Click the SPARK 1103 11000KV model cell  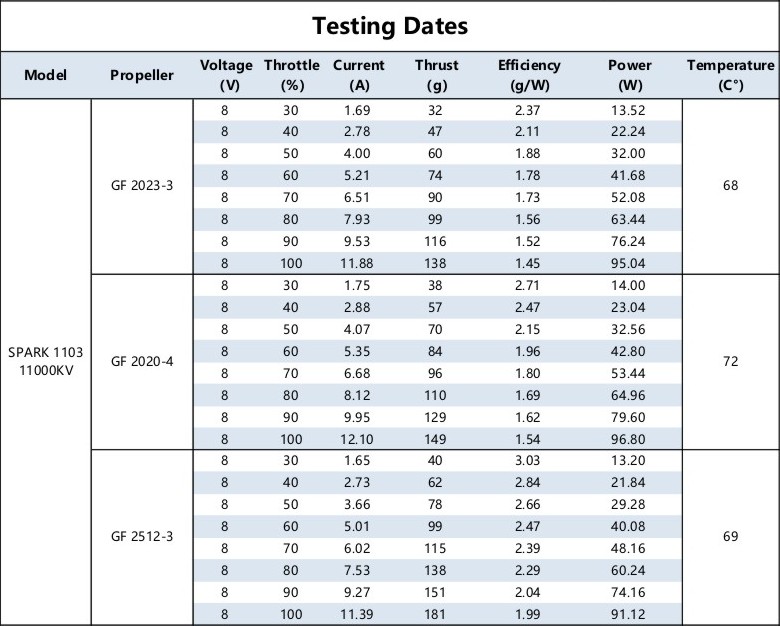45,361
